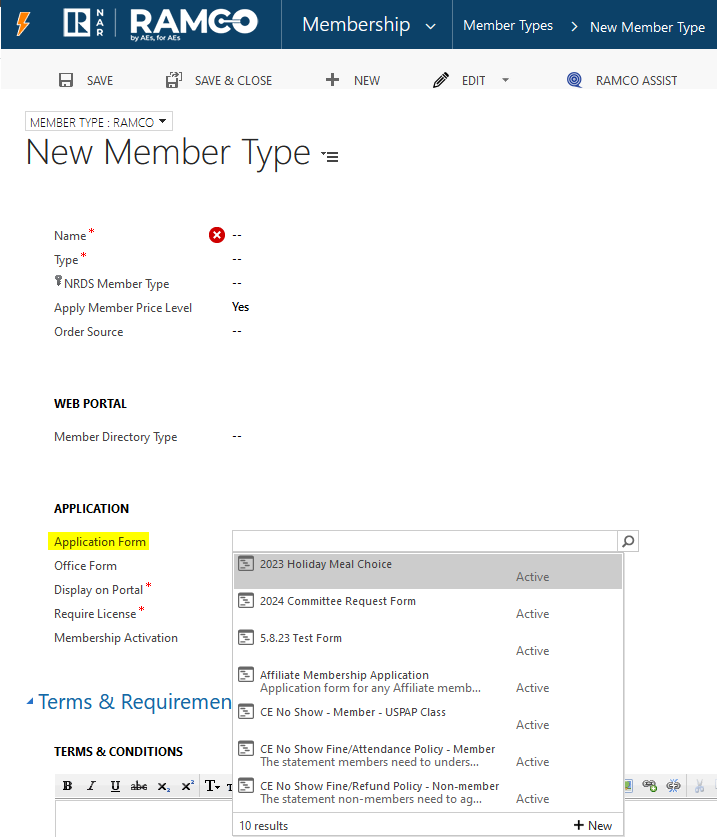Viewport: 717px width, 837px height.
Task: Click the lightning bolt icon in header
Action: pyautogui.click(x=23, y=25)
